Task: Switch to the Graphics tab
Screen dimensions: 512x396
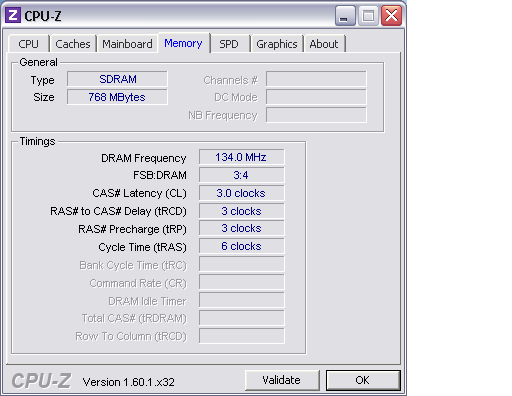Action: 277,44
